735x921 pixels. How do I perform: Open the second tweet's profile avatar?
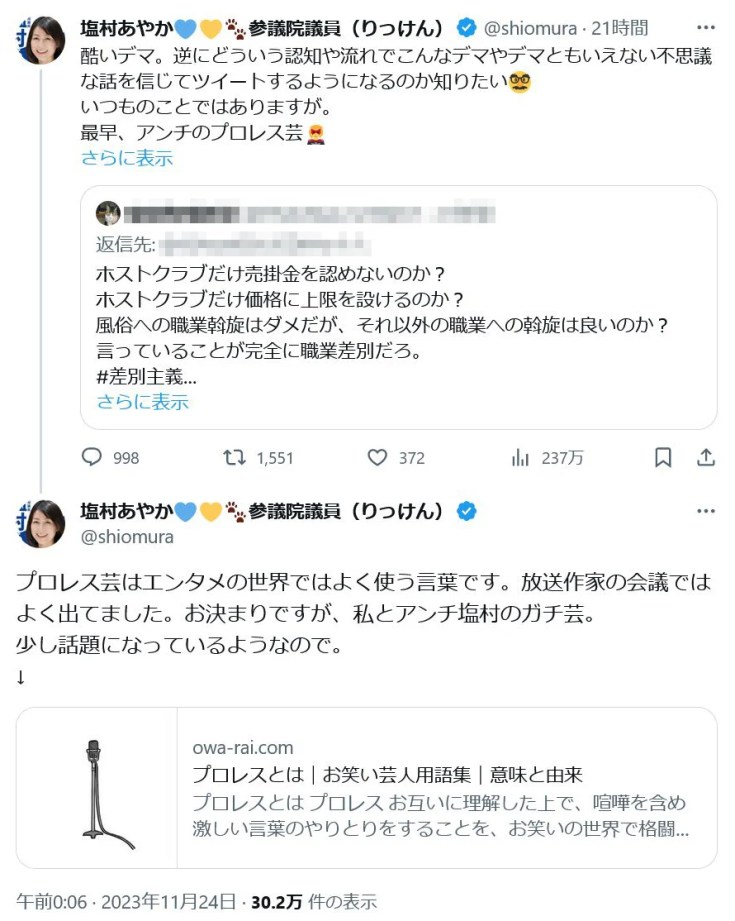point(41,524)
